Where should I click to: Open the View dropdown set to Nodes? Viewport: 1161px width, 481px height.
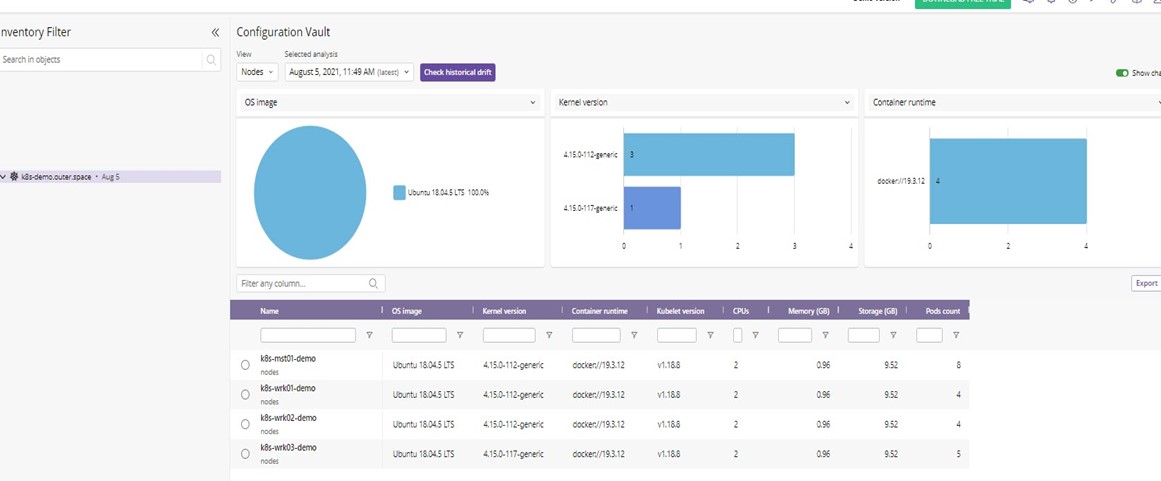click(257, 72)
